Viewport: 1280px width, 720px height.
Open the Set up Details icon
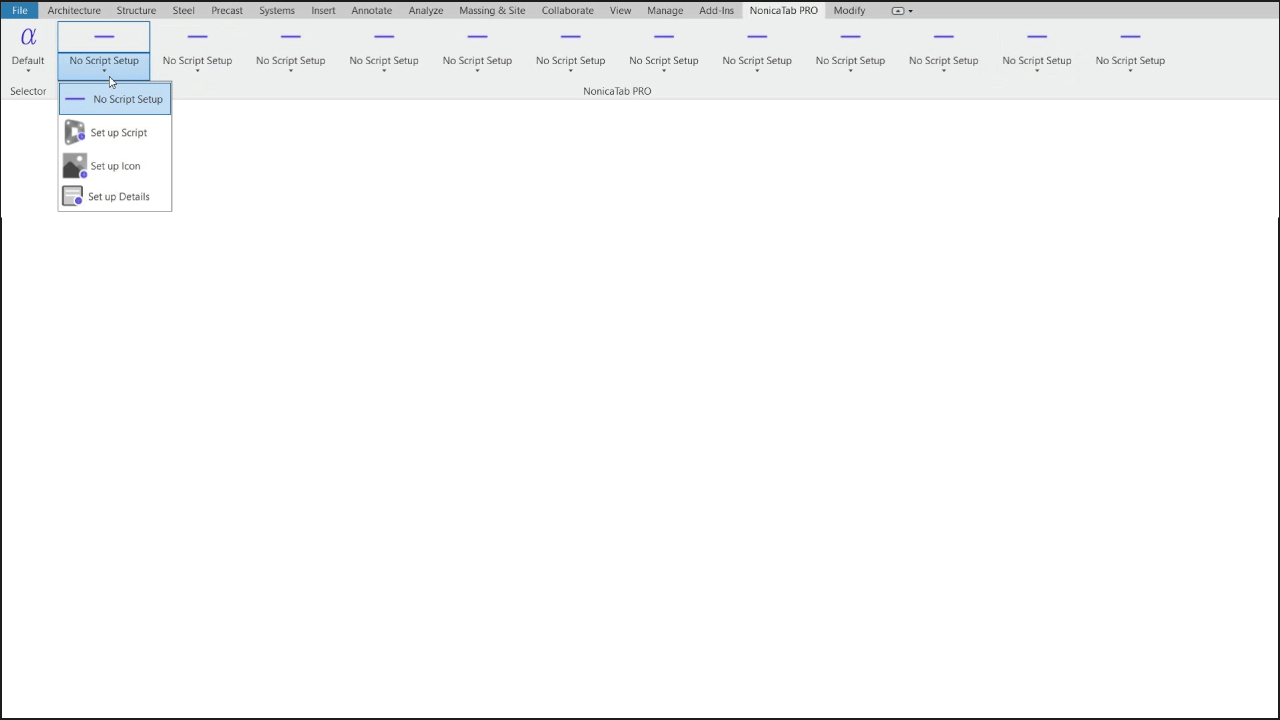point(73,196)
